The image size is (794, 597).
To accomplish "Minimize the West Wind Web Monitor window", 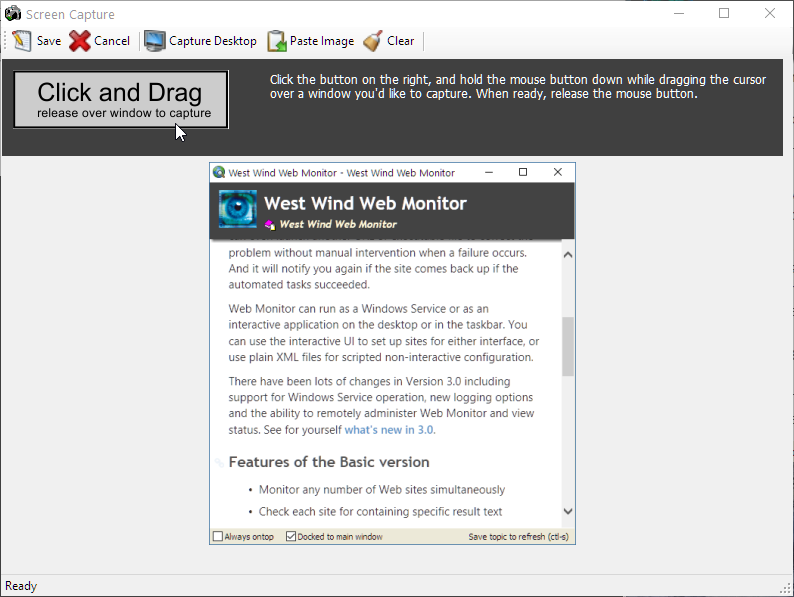I will pyautogui.click(x=489, y=173).
